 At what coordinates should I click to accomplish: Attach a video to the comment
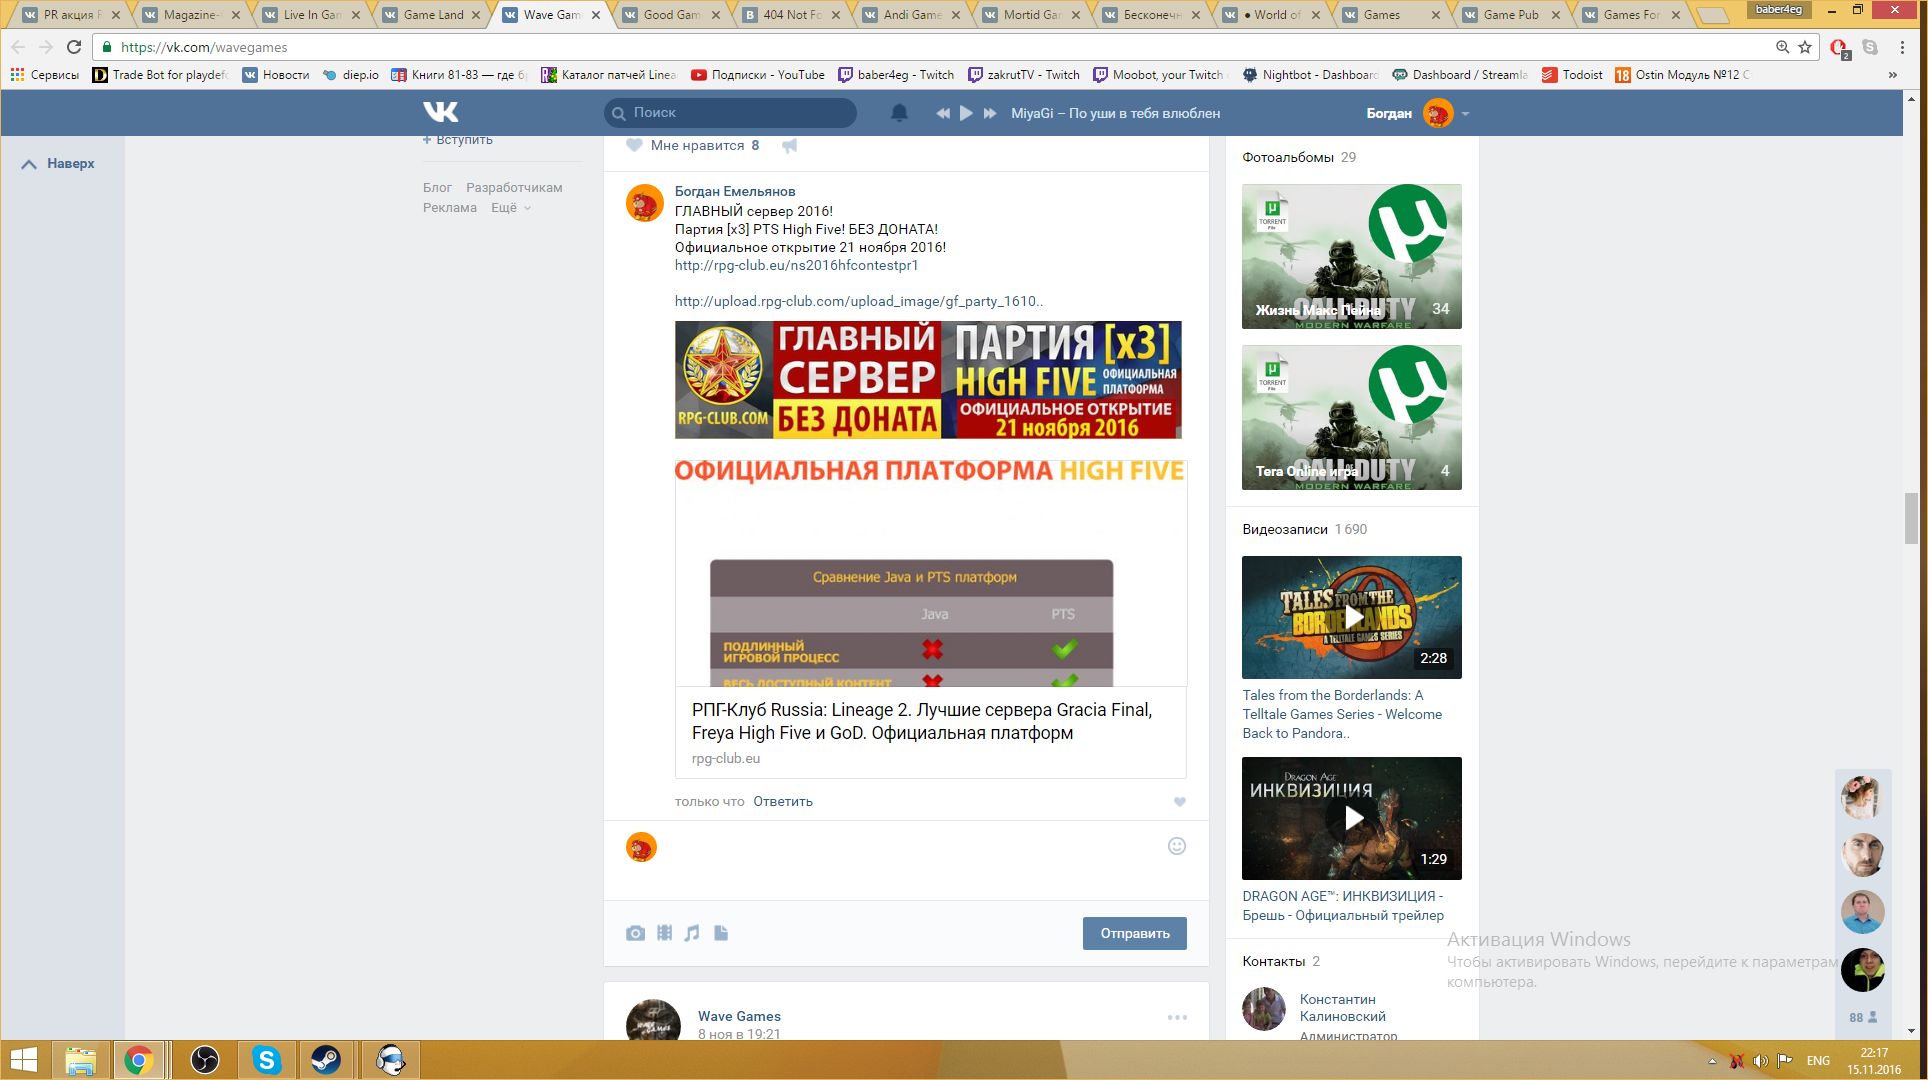click(664, 933)
